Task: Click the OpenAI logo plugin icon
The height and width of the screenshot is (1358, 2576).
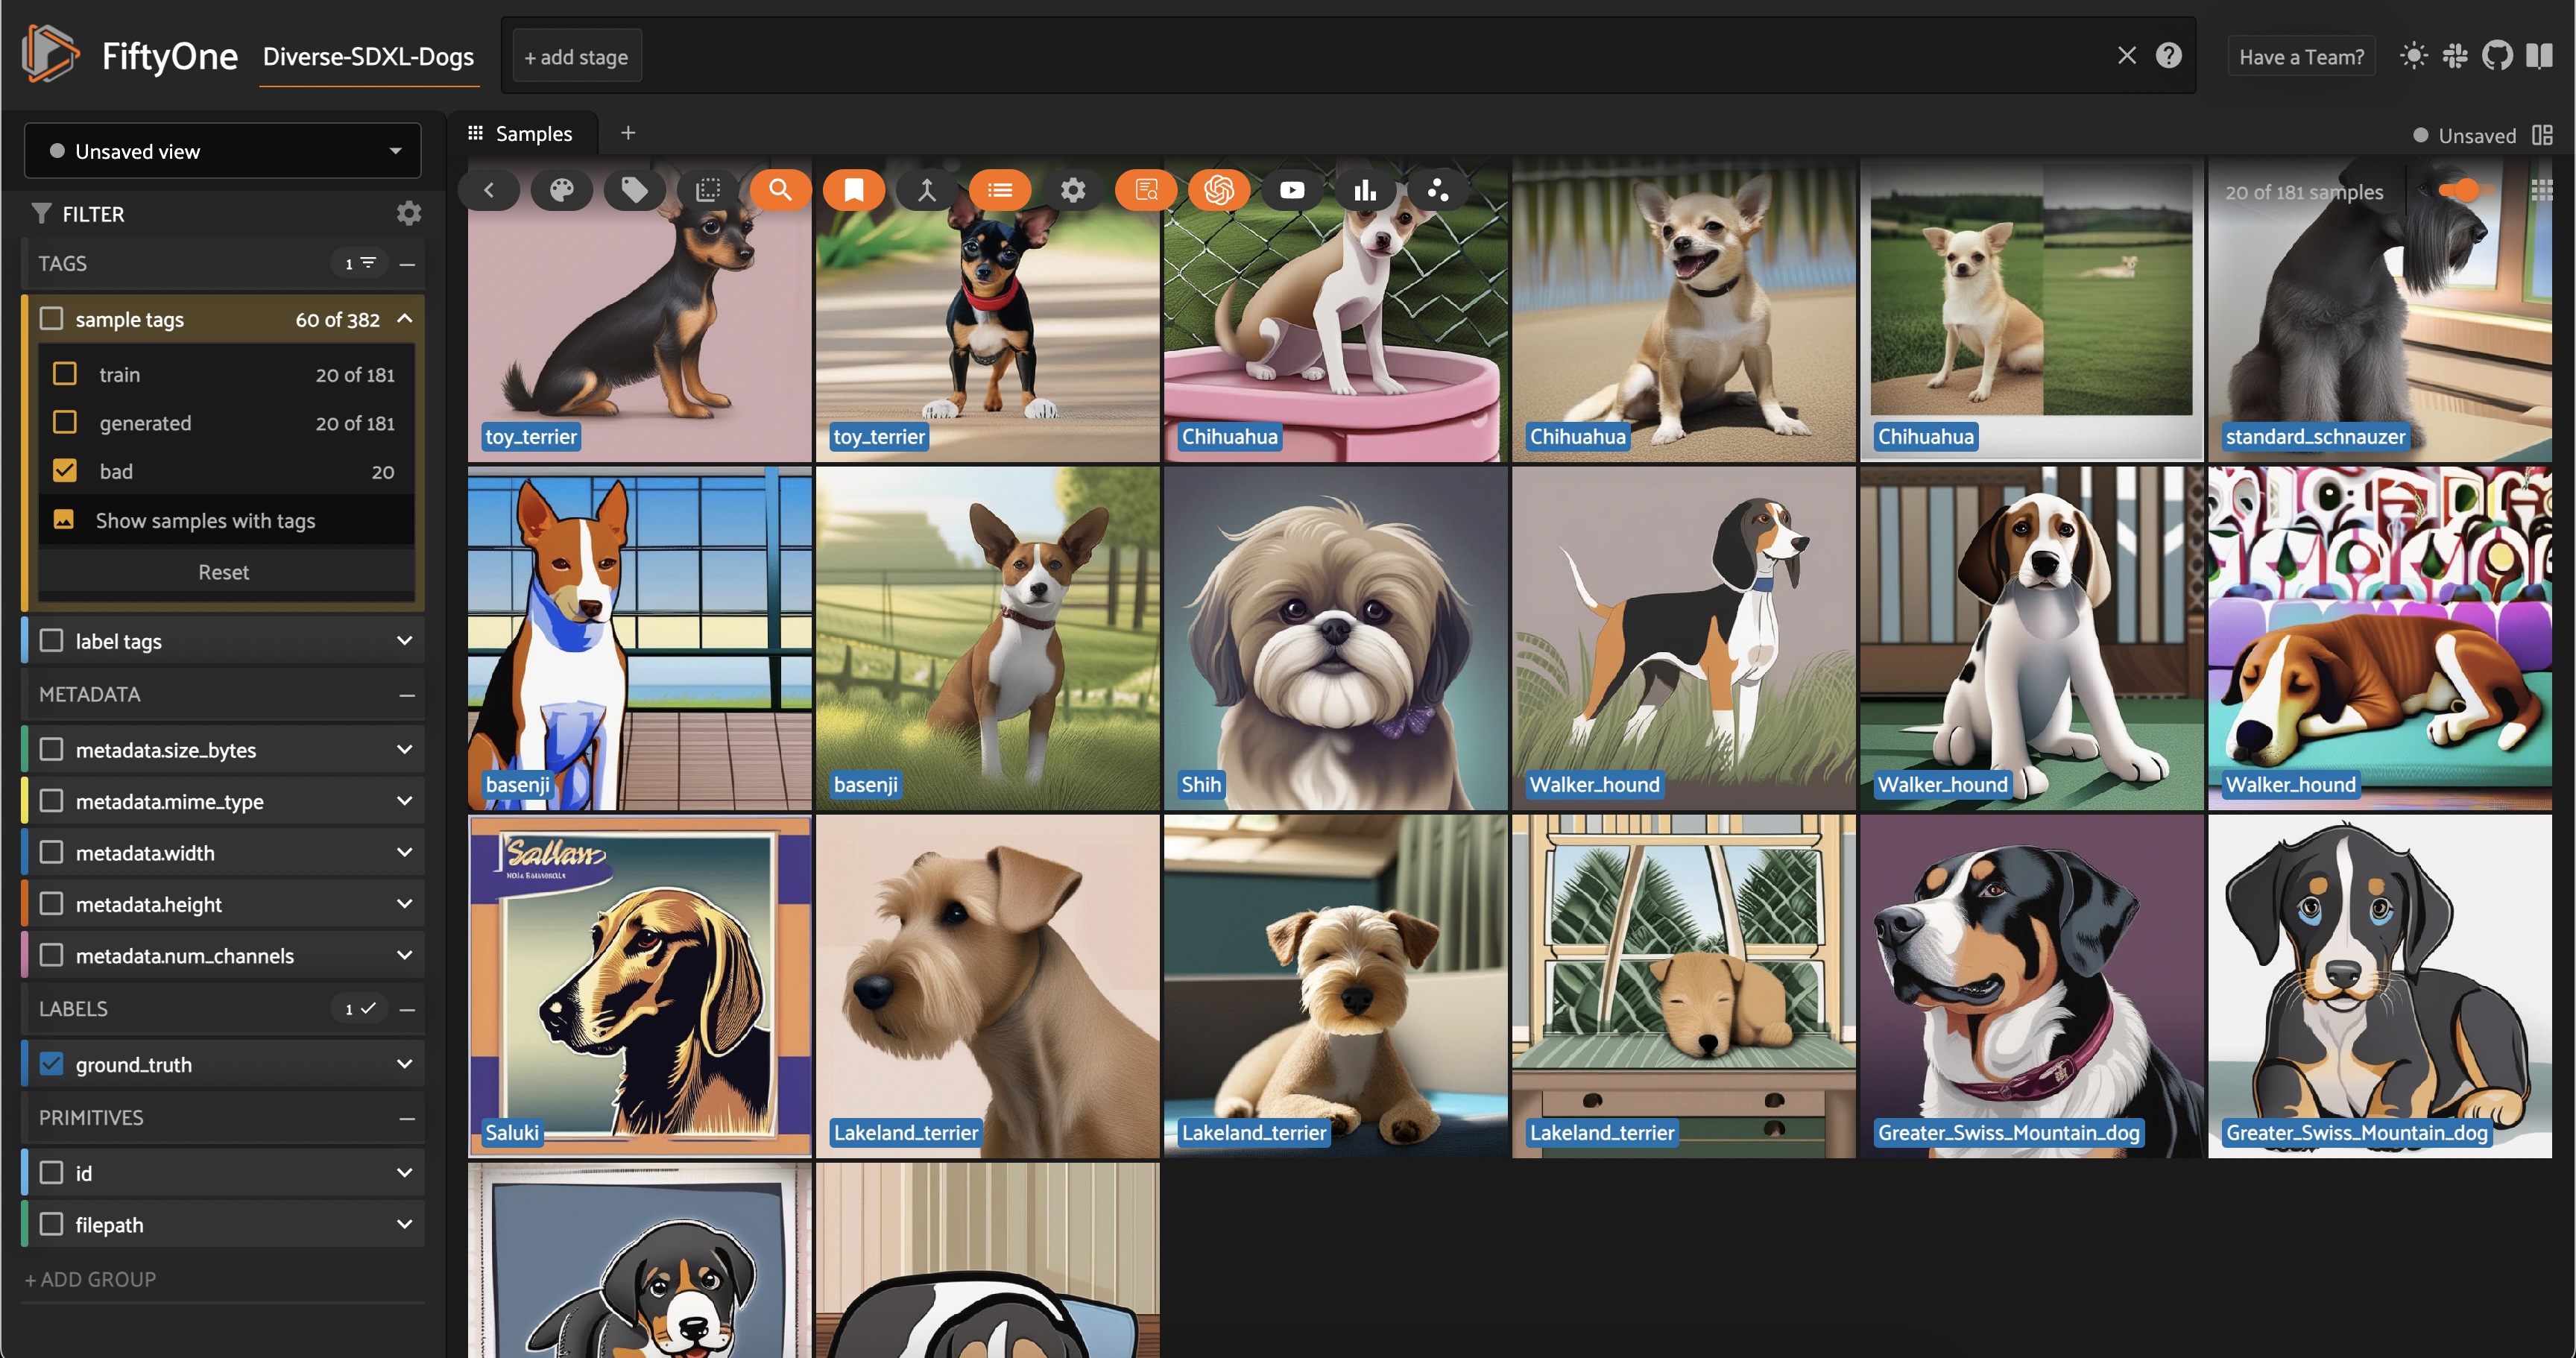Action: (1219, 190)
